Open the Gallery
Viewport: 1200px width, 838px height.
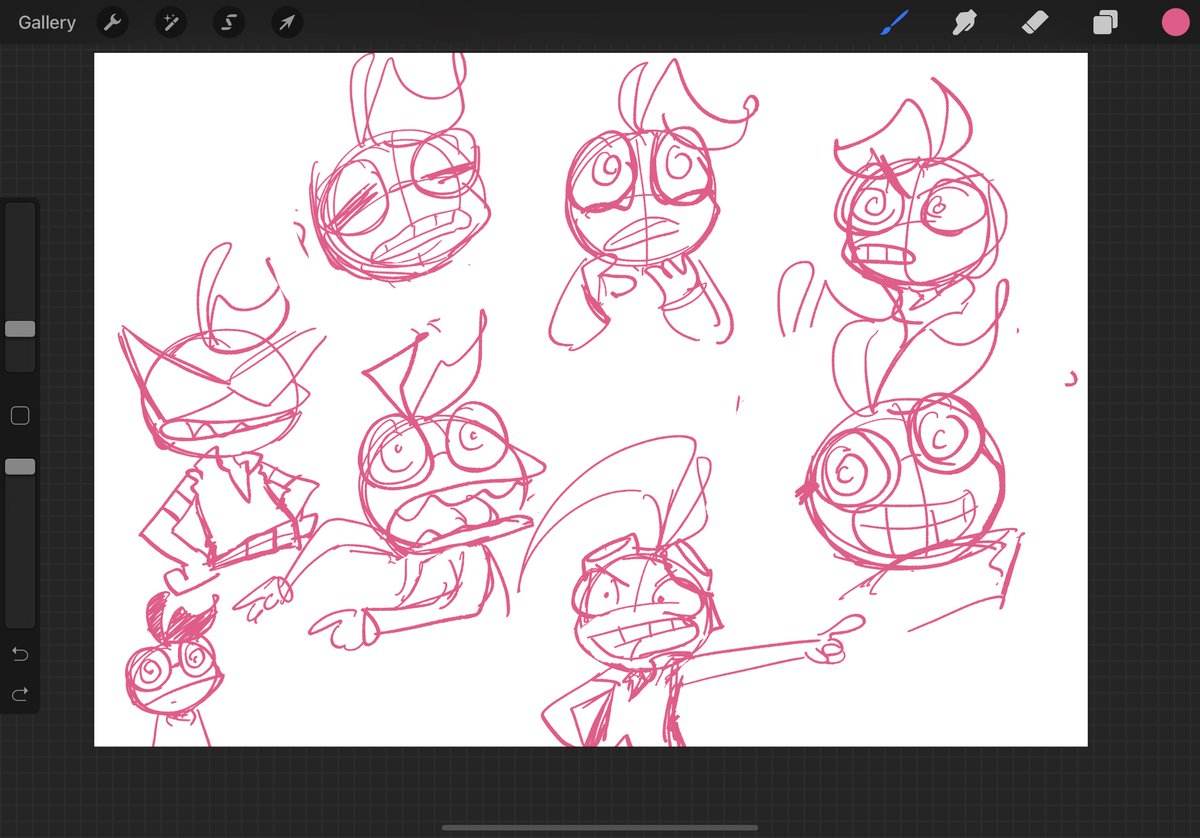(47, 22)
